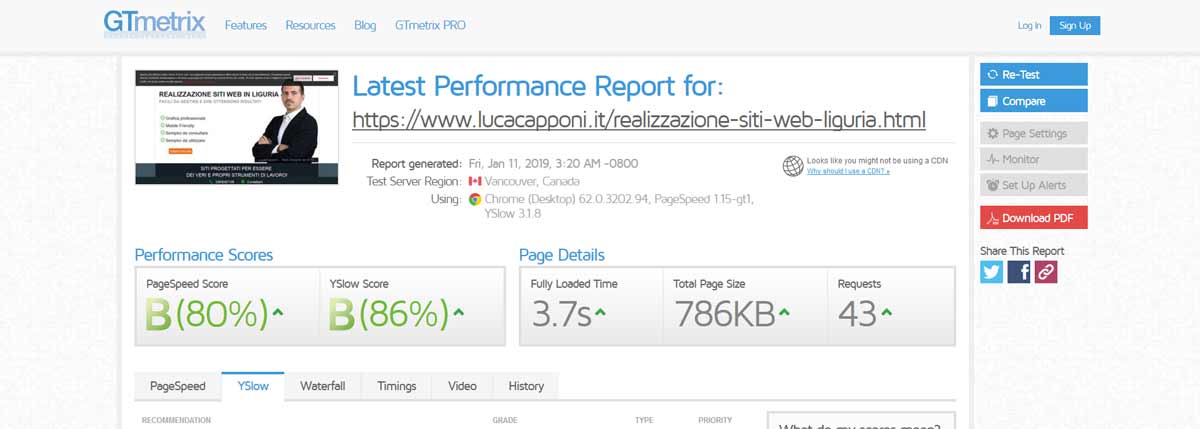Click the arrow beside 43 requests
Viewport: 1200px width, 429px height.
[x=886, y=312]
